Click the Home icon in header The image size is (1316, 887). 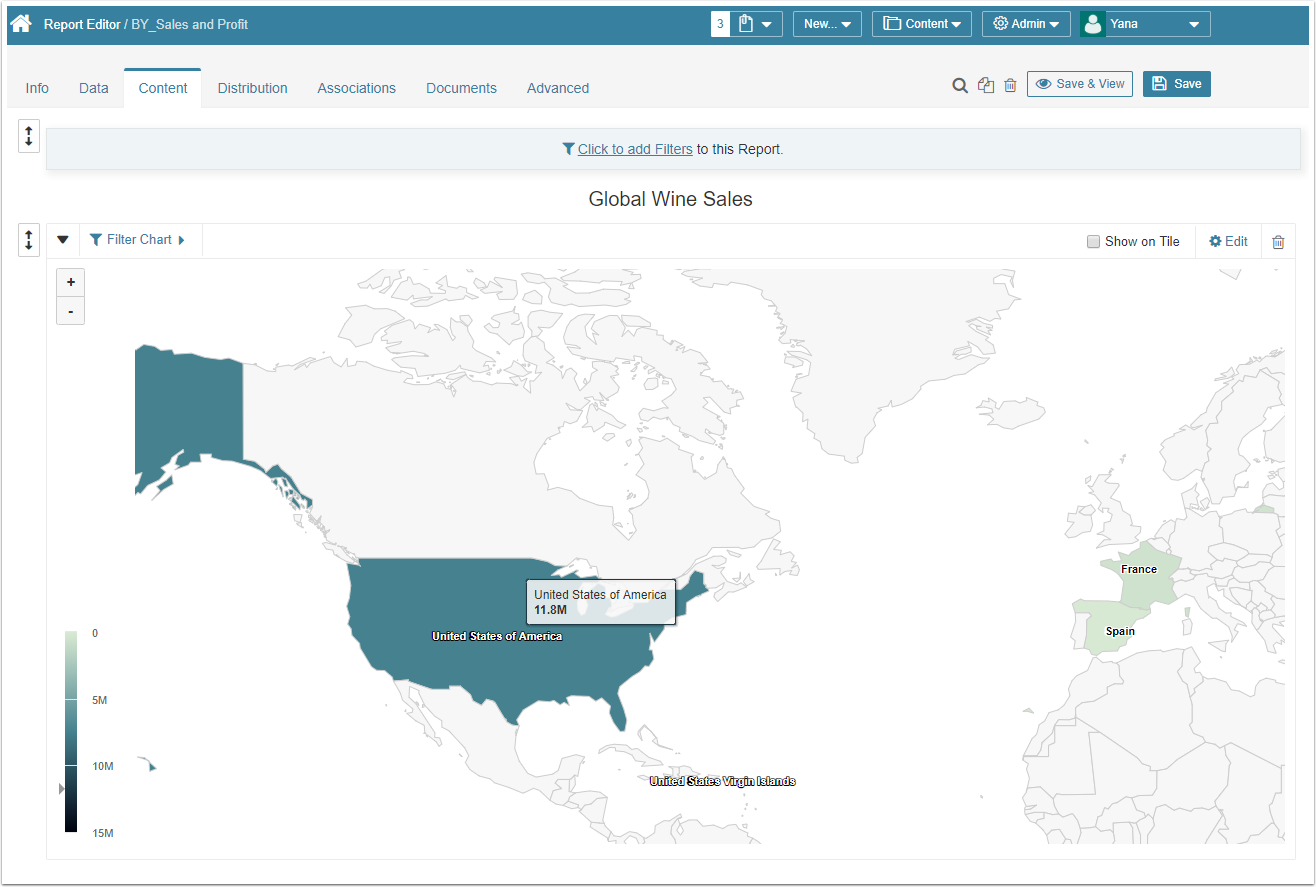pyautogui.click(x=21, y=23)
